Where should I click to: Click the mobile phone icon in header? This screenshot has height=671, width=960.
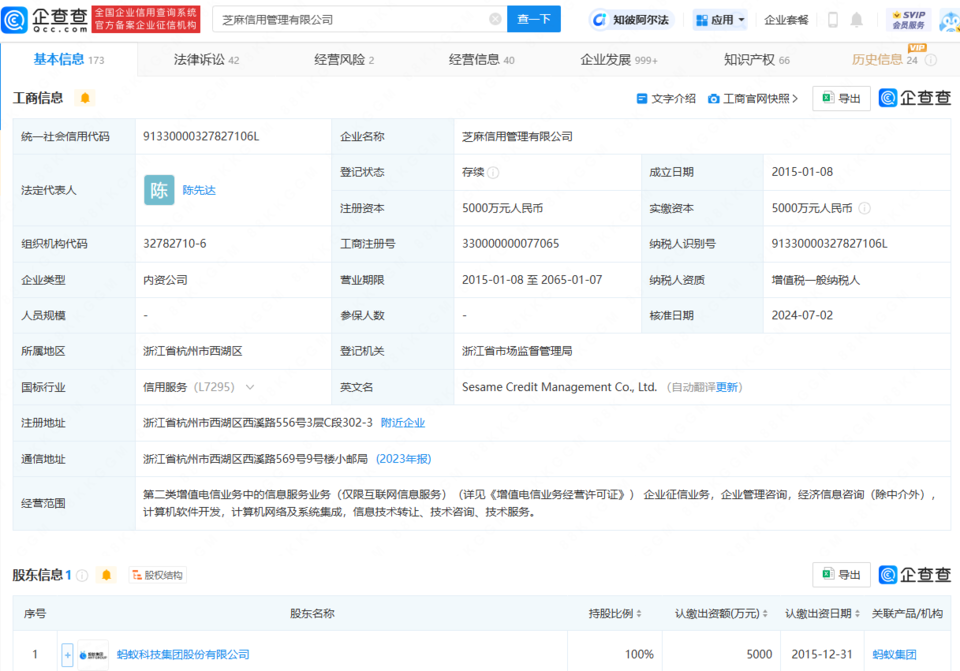point(833,19)
